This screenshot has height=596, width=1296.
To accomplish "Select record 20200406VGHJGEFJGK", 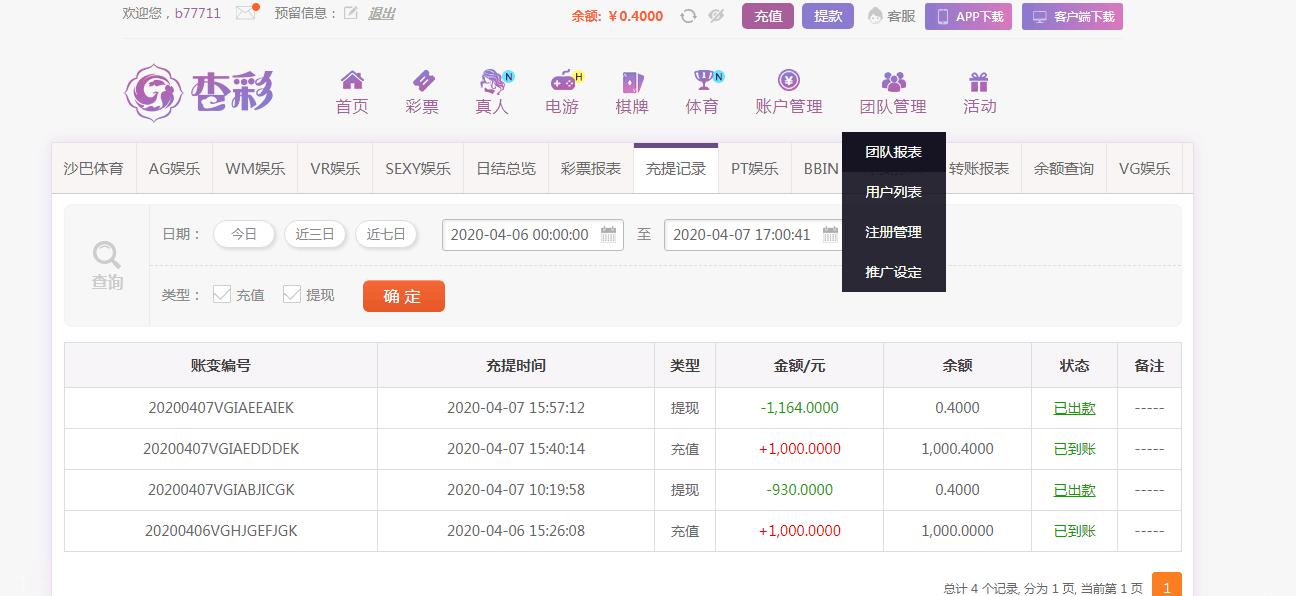I will [x=221, y=531].
